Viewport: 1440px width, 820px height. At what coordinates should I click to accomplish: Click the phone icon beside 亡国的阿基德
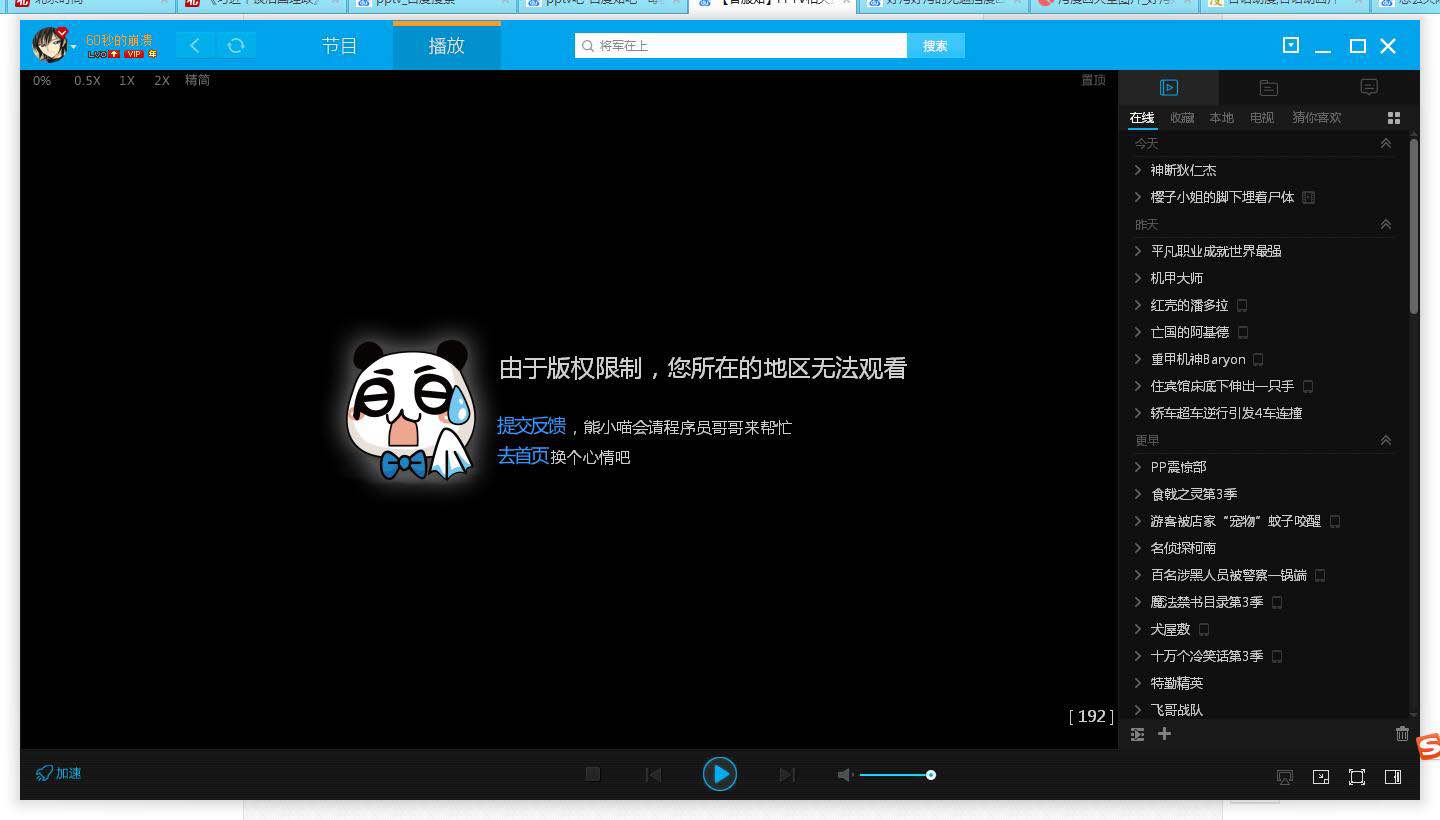[1243, 332]
